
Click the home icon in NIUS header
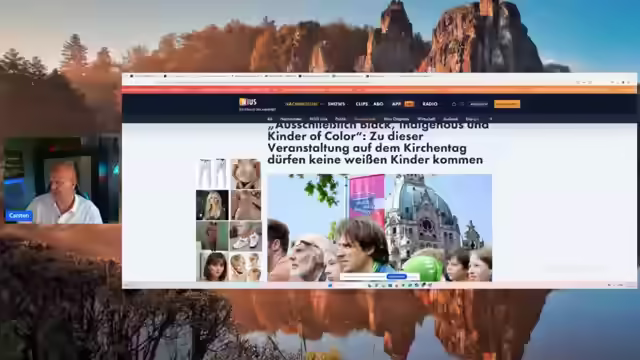tap(453, 104)
